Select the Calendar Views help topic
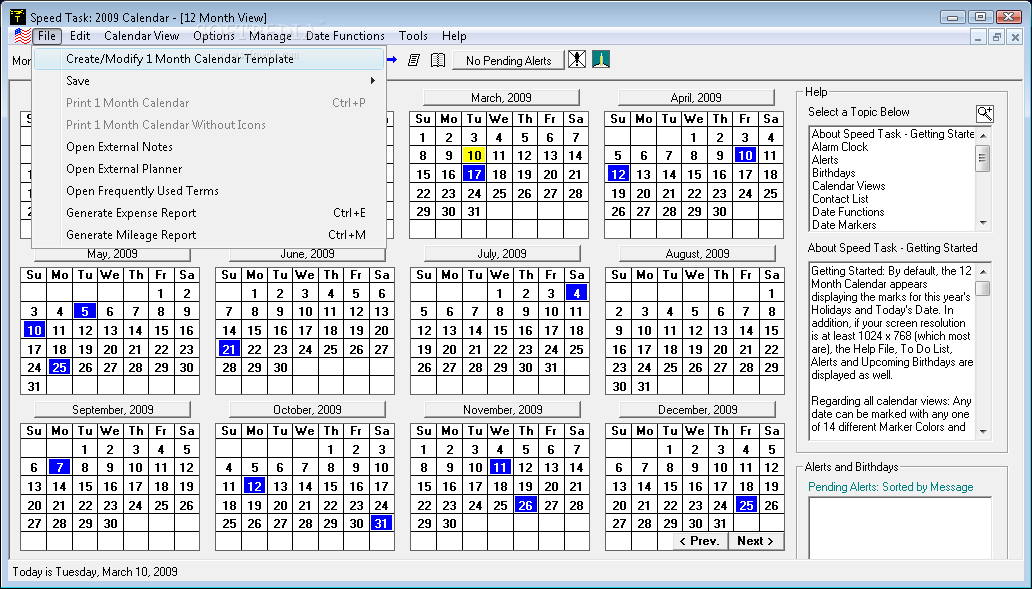This screenshot has width=1032, height=589. (848, 186)
